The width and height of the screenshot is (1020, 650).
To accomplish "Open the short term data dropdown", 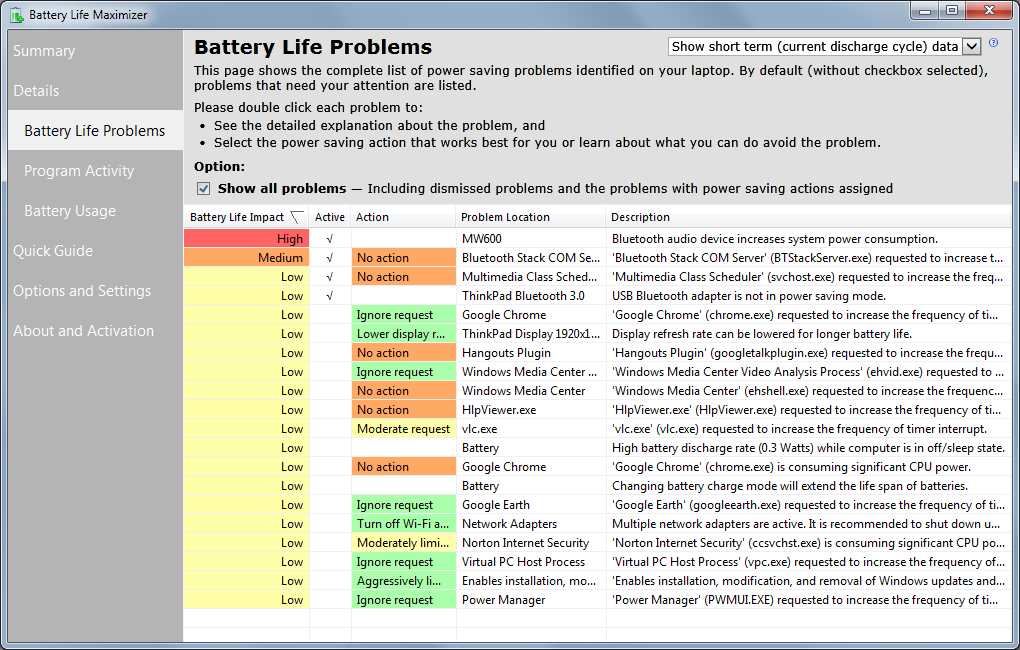I will tap(971, 46).
